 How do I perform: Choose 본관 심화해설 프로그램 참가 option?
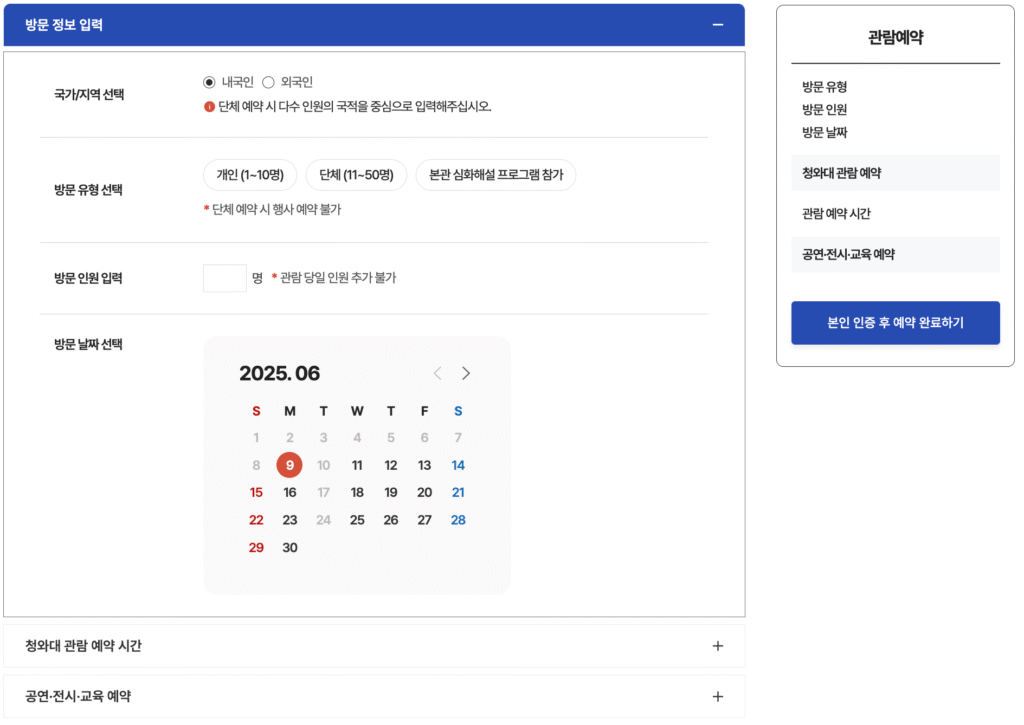click(496, 175)
